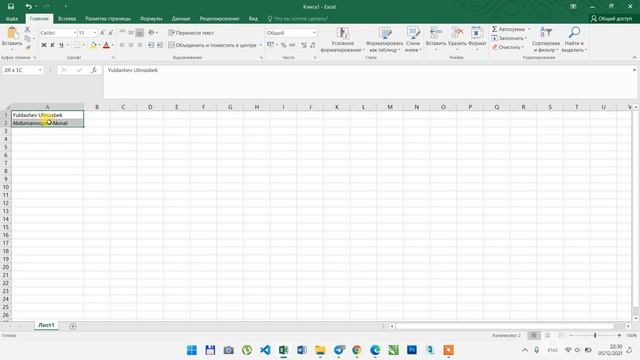This screenshot has width=640, height=360.
Task: Click Insert cells (Вставить) in Cells group
Action: pyautogui.click(x=436, y=38)
